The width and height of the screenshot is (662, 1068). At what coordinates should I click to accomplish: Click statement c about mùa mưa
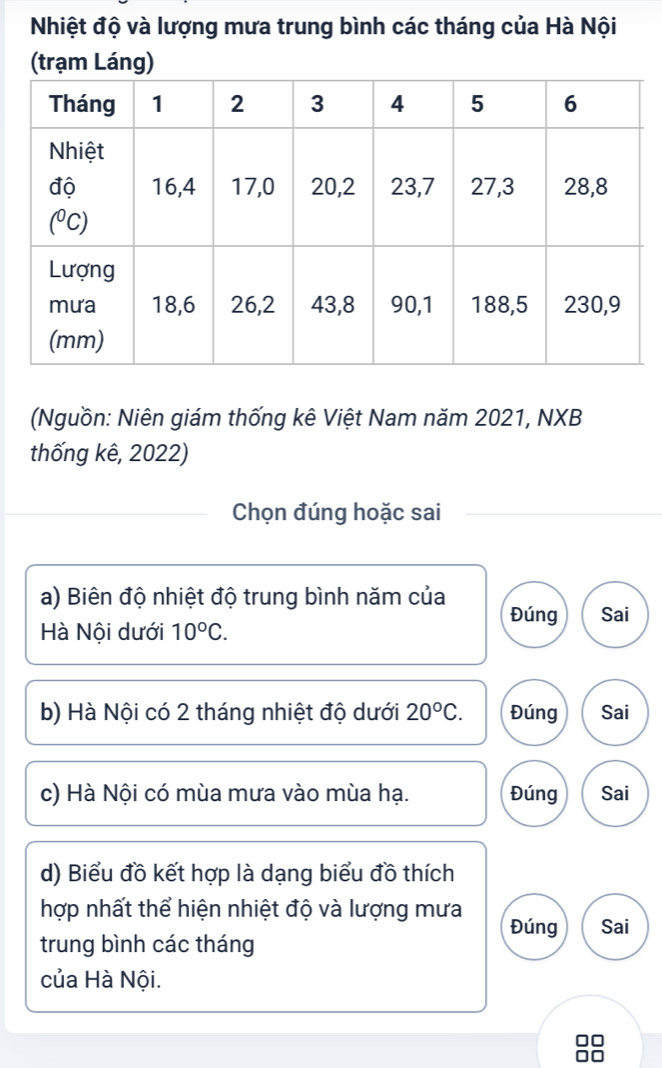256,794
